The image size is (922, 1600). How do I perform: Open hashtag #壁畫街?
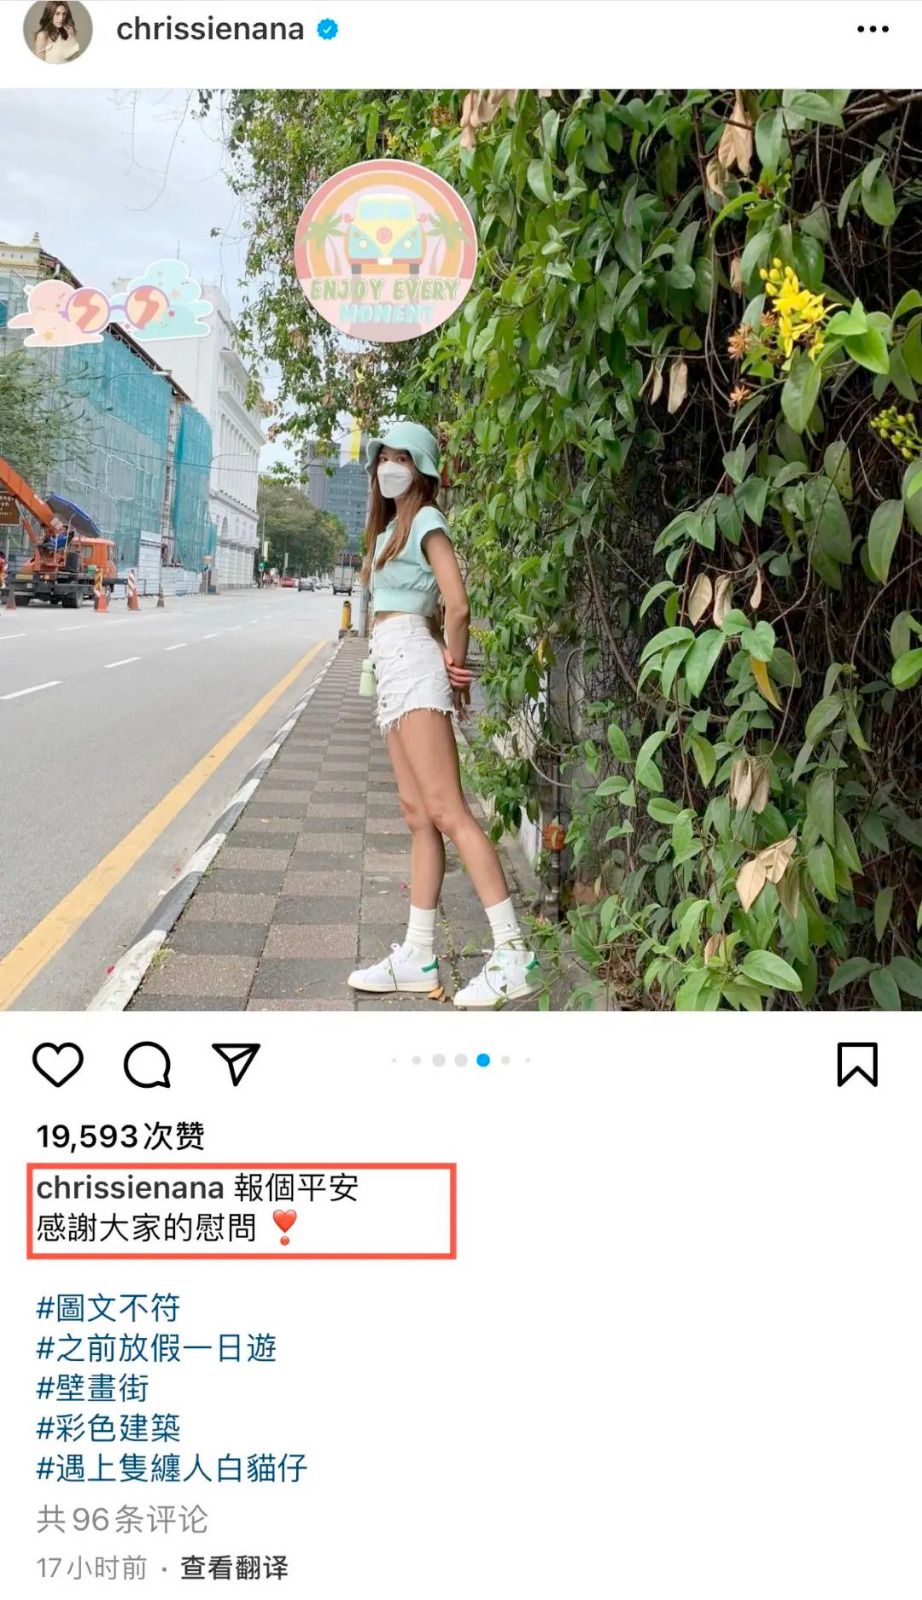pos(93,1388)
